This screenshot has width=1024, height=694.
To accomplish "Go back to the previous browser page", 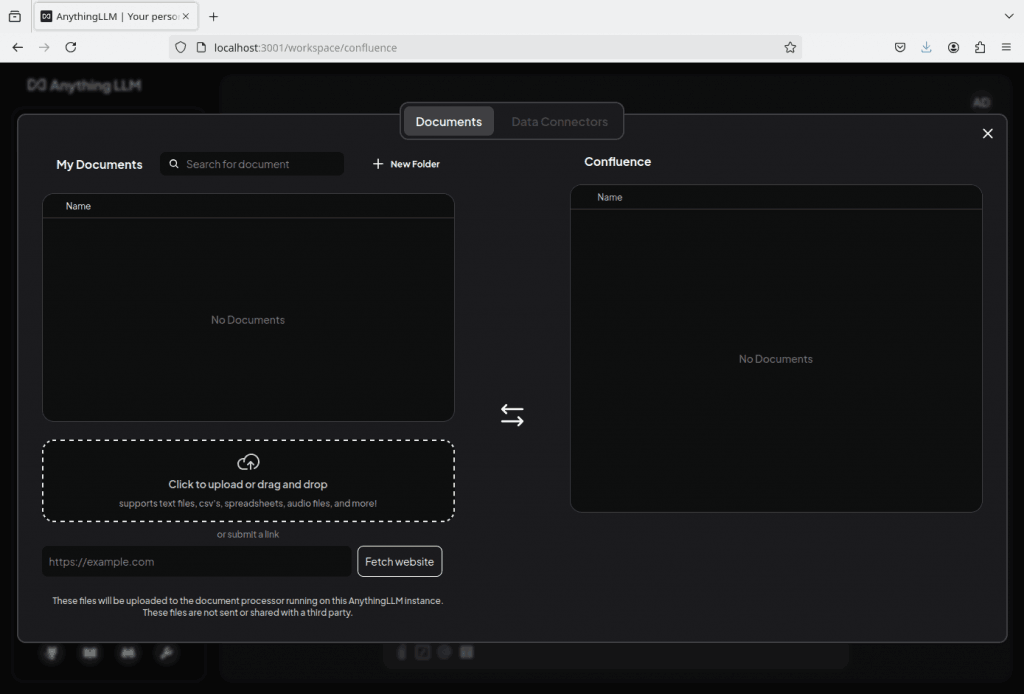I will point(18,47).
